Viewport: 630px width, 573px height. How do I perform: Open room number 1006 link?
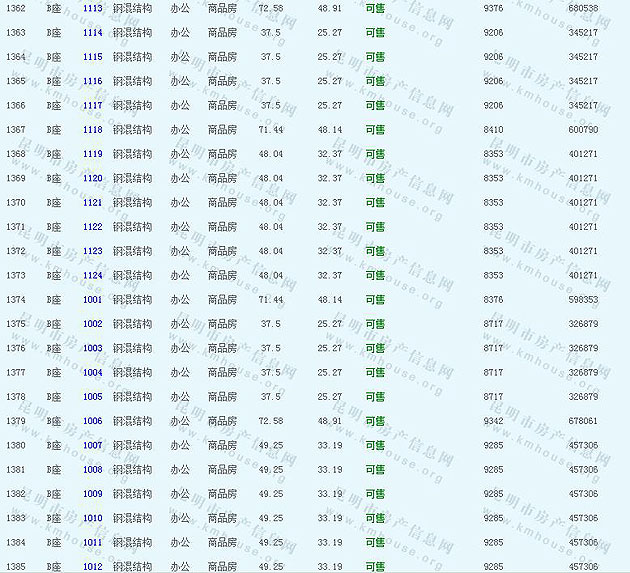tap(92, 421)
